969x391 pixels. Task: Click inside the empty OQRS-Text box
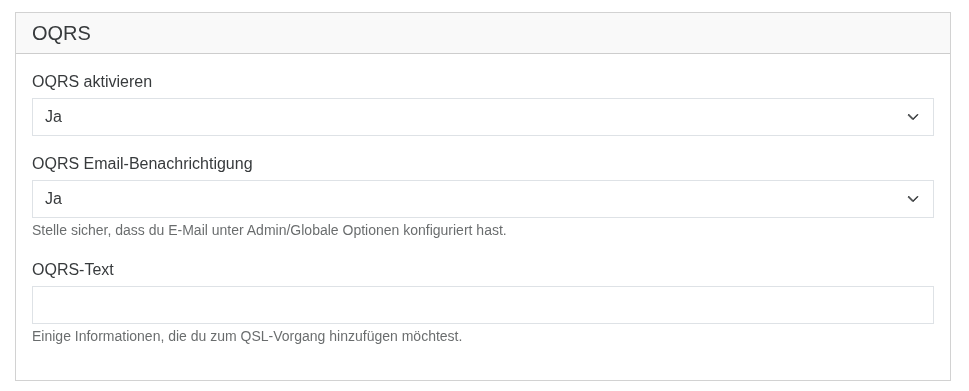[483, 305]
